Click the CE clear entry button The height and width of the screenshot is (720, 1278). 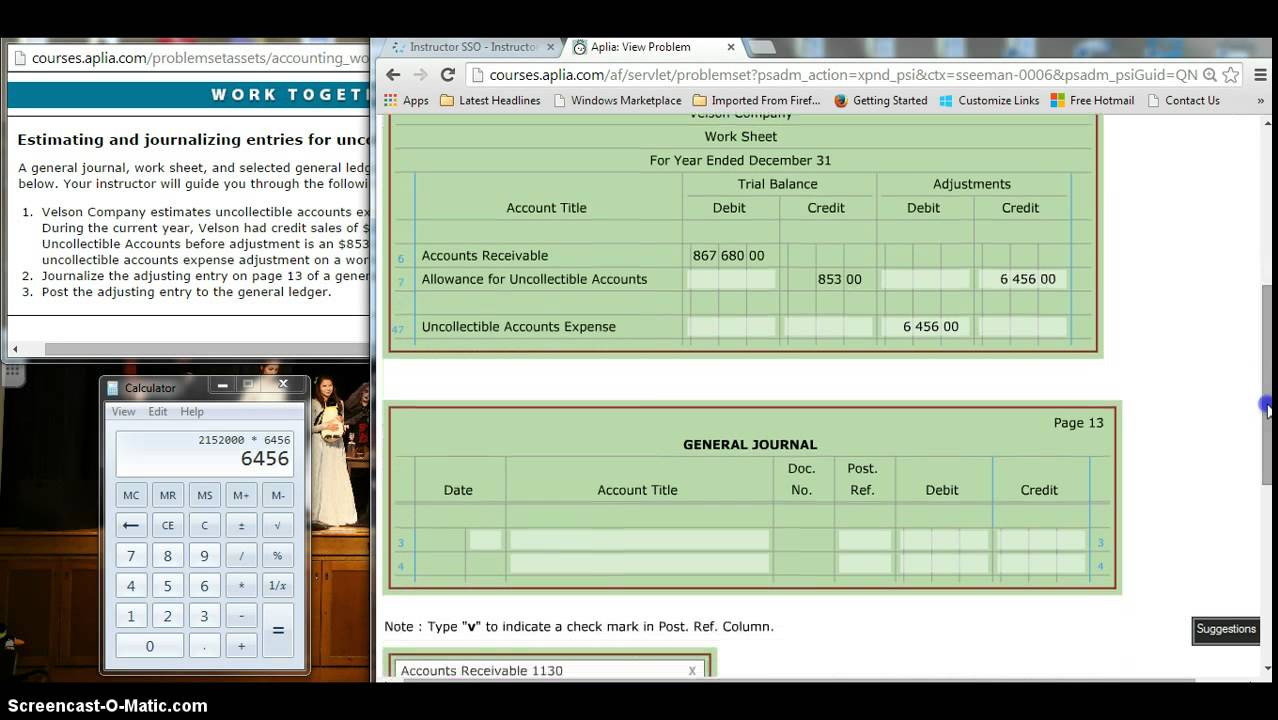point(168,525)
